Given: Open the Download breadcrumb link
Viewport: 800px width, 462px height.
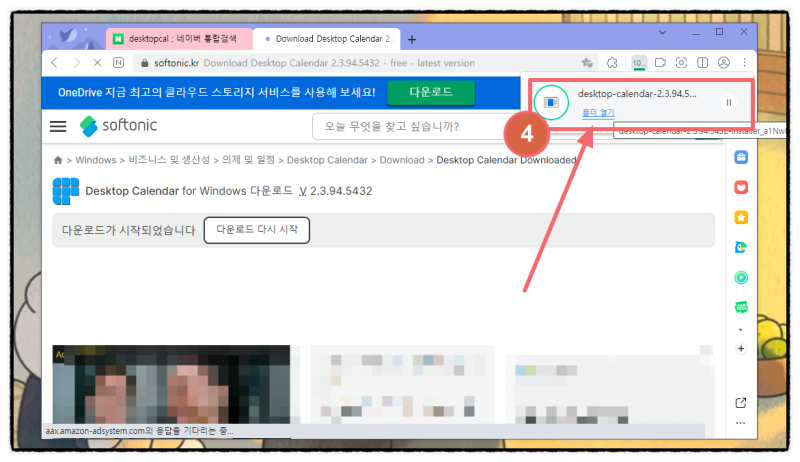Looking at the screenshot, I should (x=402, y=160).
